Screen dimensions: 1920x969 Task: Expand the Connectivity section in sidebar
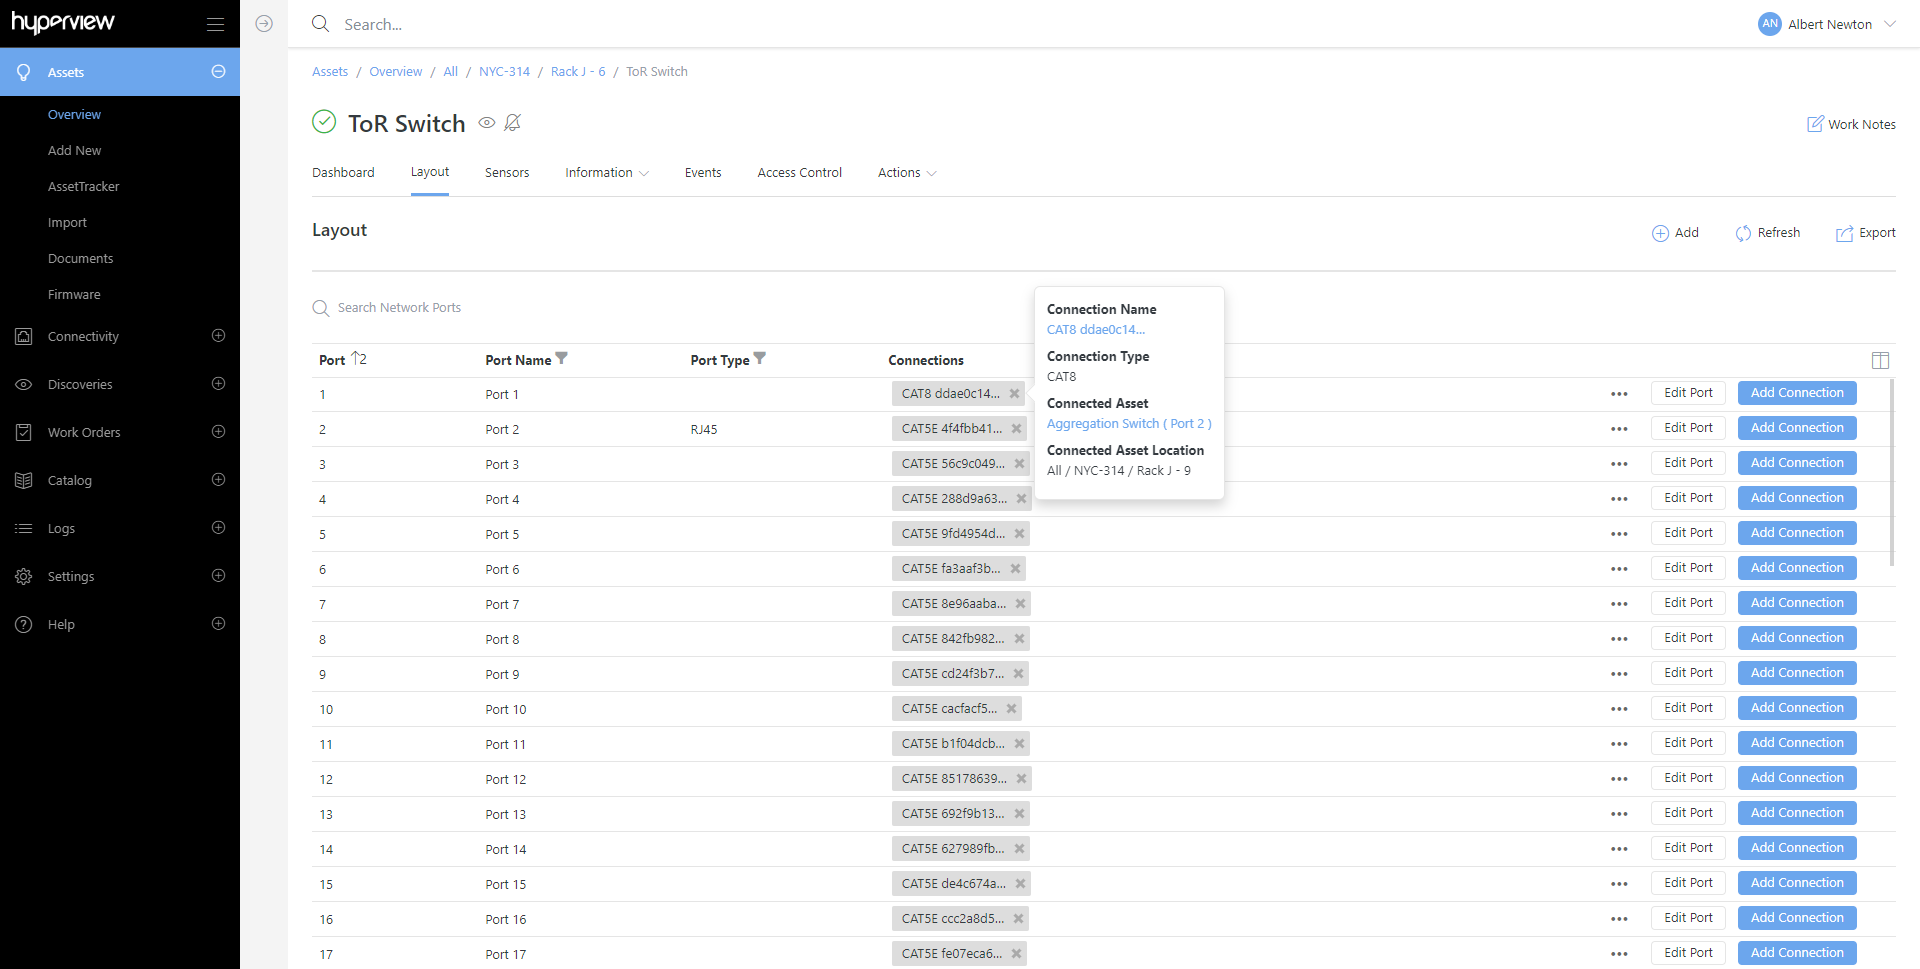point(218,336)
